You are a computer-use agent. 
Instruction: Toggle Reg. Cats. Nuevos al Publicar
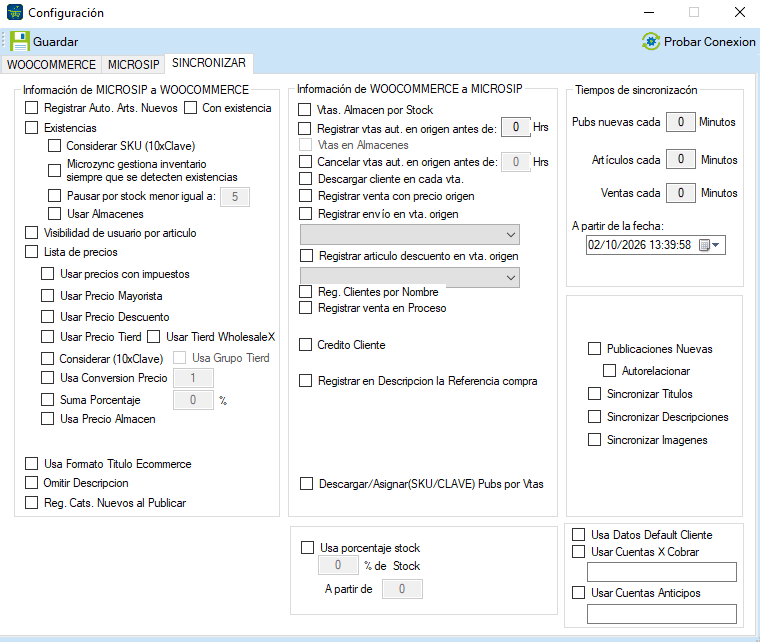pyautogui.click(x=32, y=502)
